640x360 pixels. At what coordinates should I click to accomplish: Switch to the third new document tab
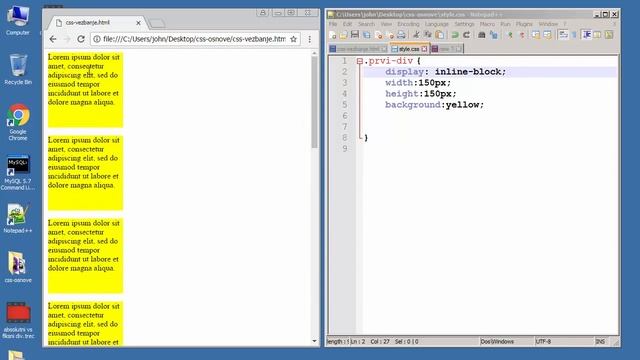pyautogui.click(x=447, y=49)
